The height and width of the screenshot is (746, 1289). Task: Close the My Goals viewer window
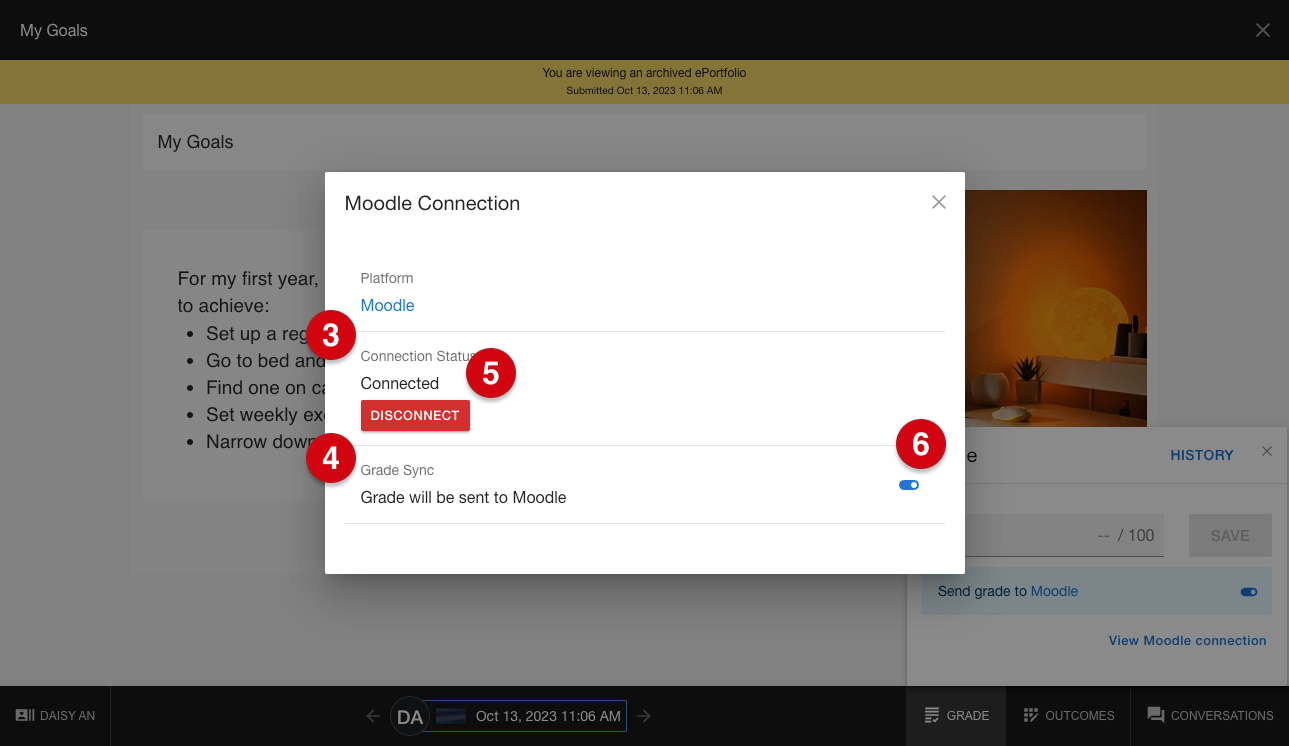tap(1263, 30)
